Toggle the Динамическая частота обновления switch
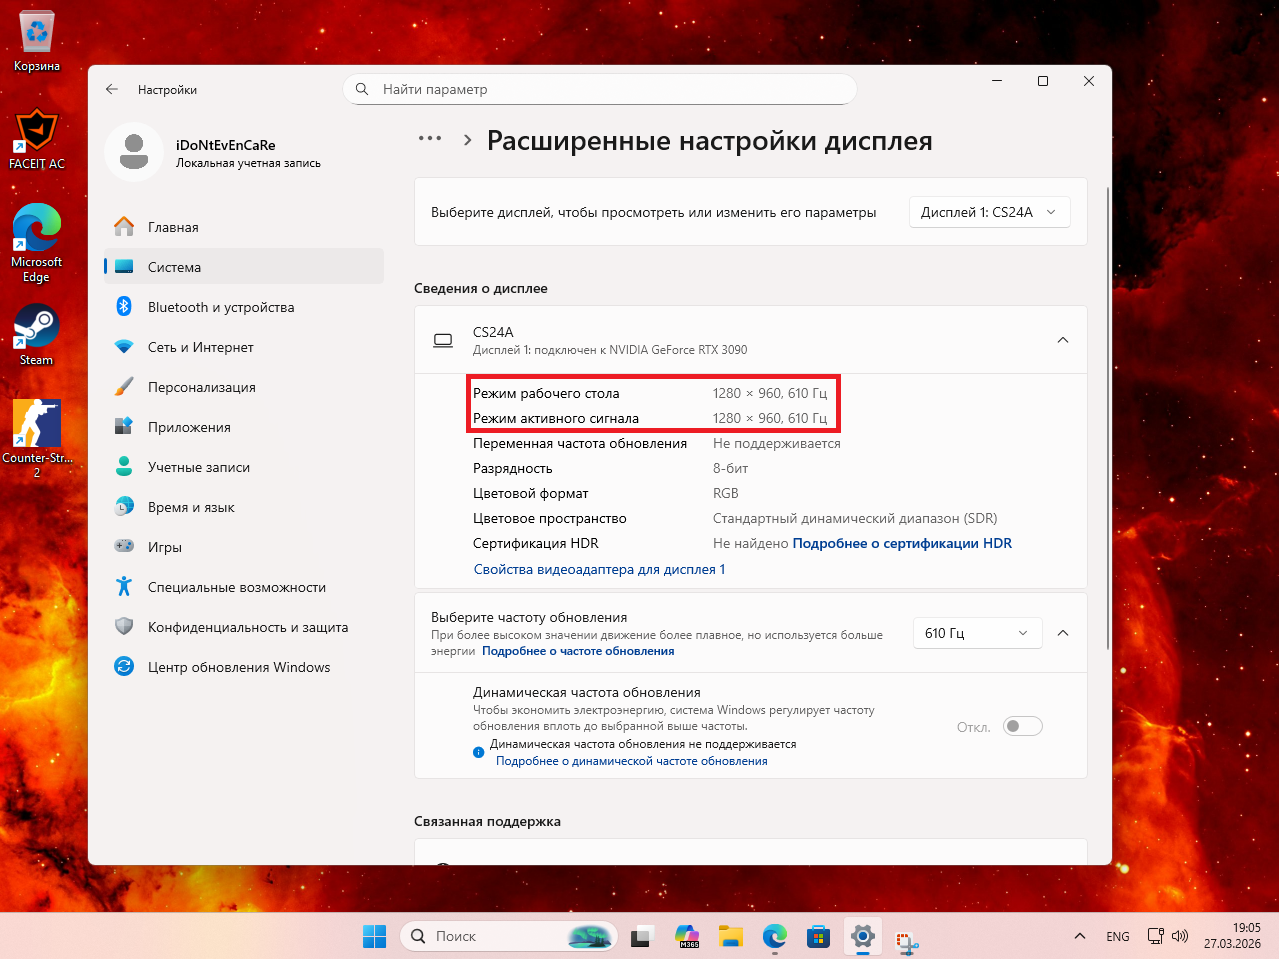The height and width of the screenshot is (959, 1279). (1023, 726)
